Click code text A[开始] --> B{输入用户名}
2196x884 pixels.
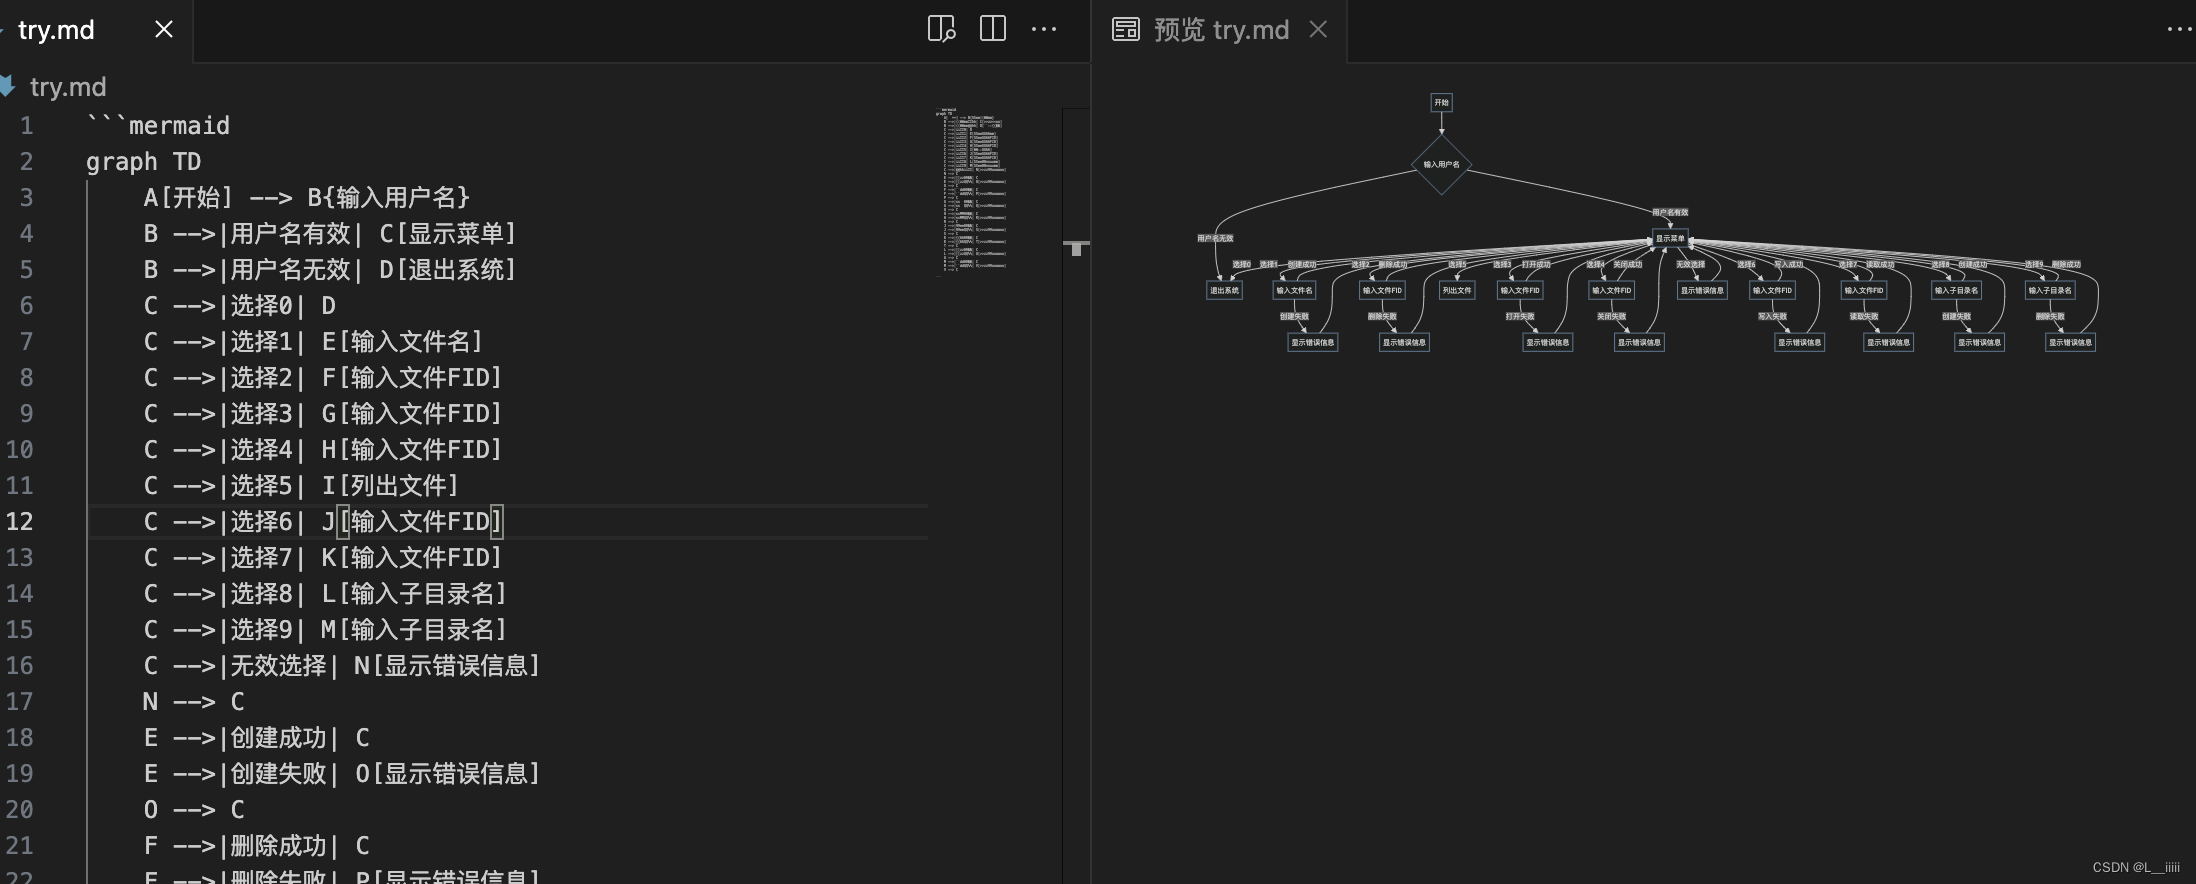pyautogui.click(x=307, y=197)
